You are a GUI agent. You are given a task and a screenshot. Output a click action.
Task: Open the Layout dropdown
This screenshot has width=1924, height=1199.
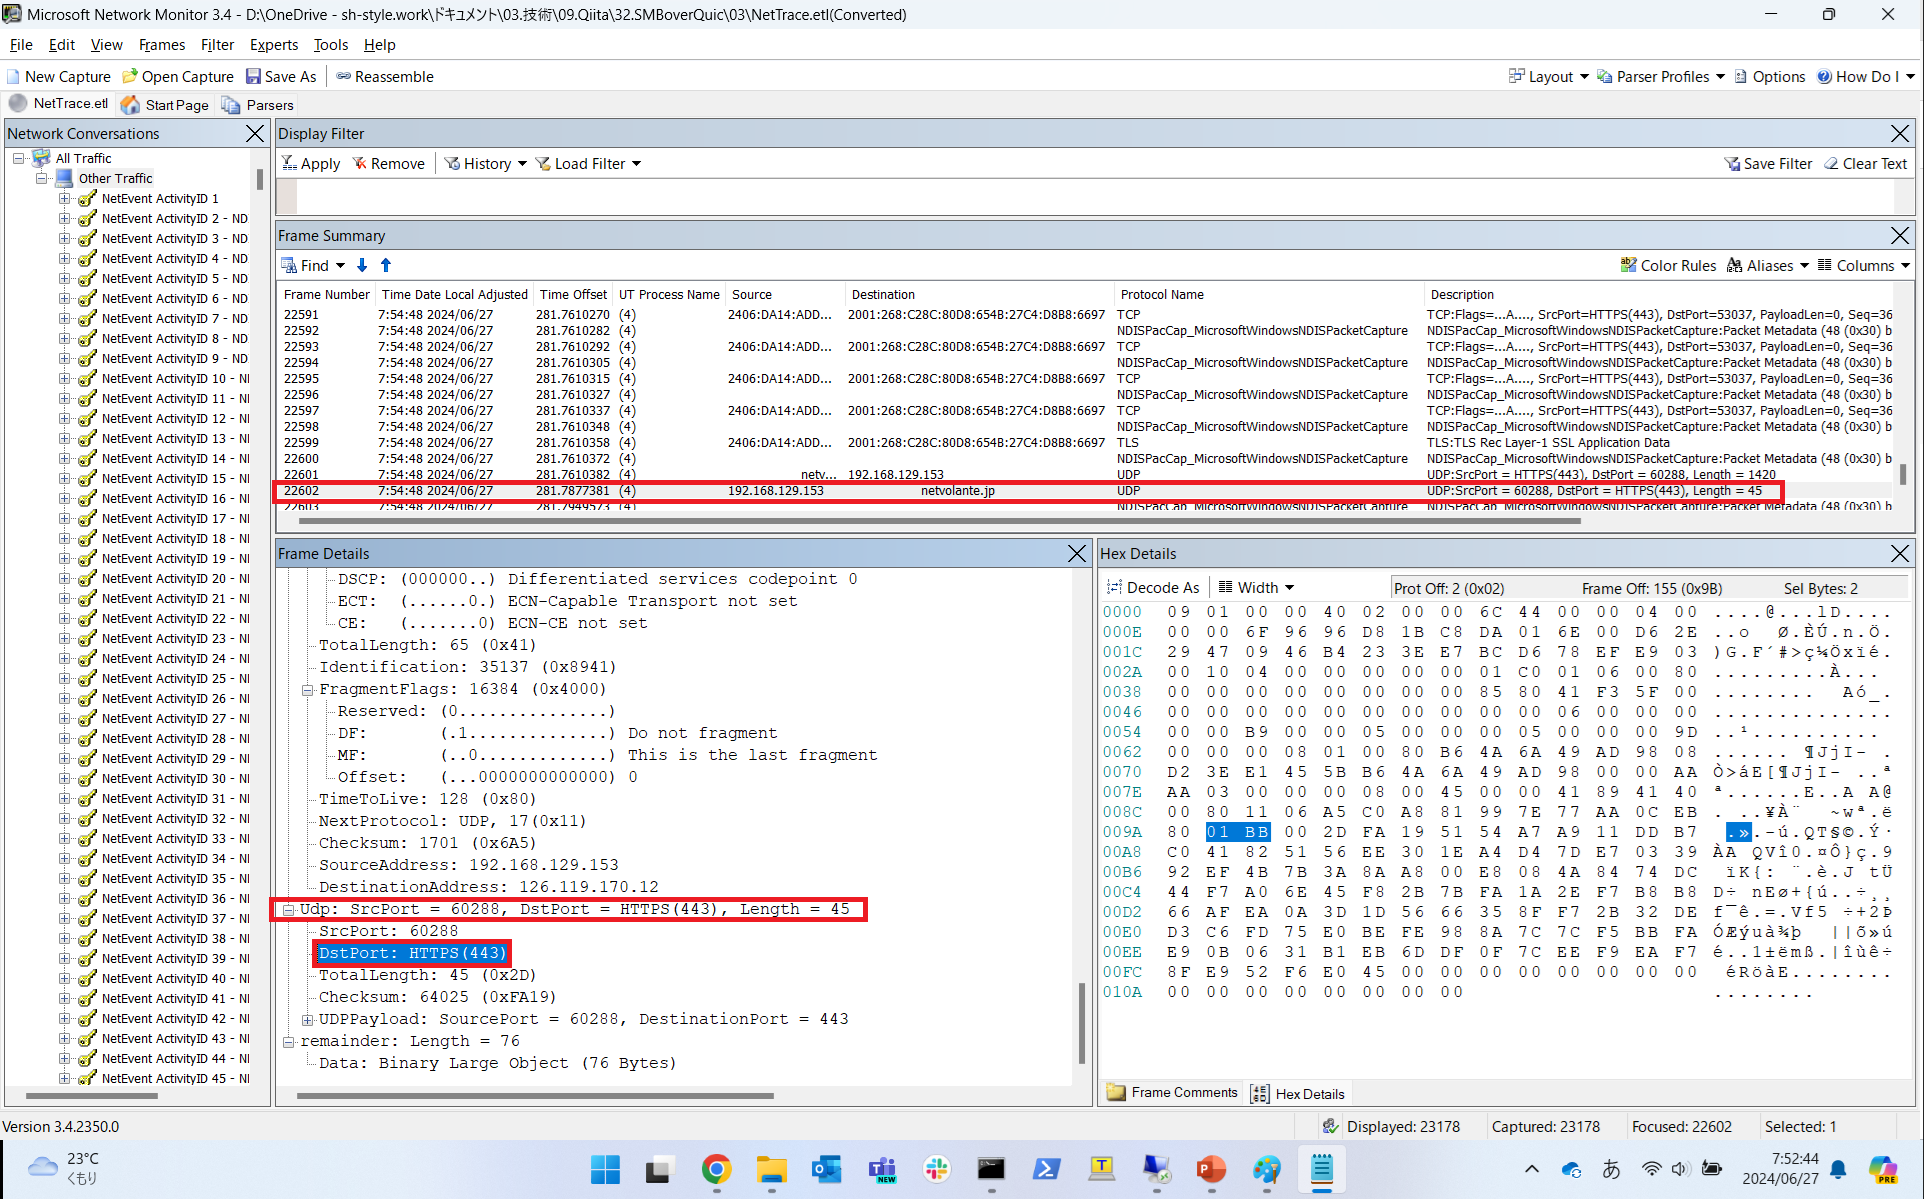(x=1549, y=76)
